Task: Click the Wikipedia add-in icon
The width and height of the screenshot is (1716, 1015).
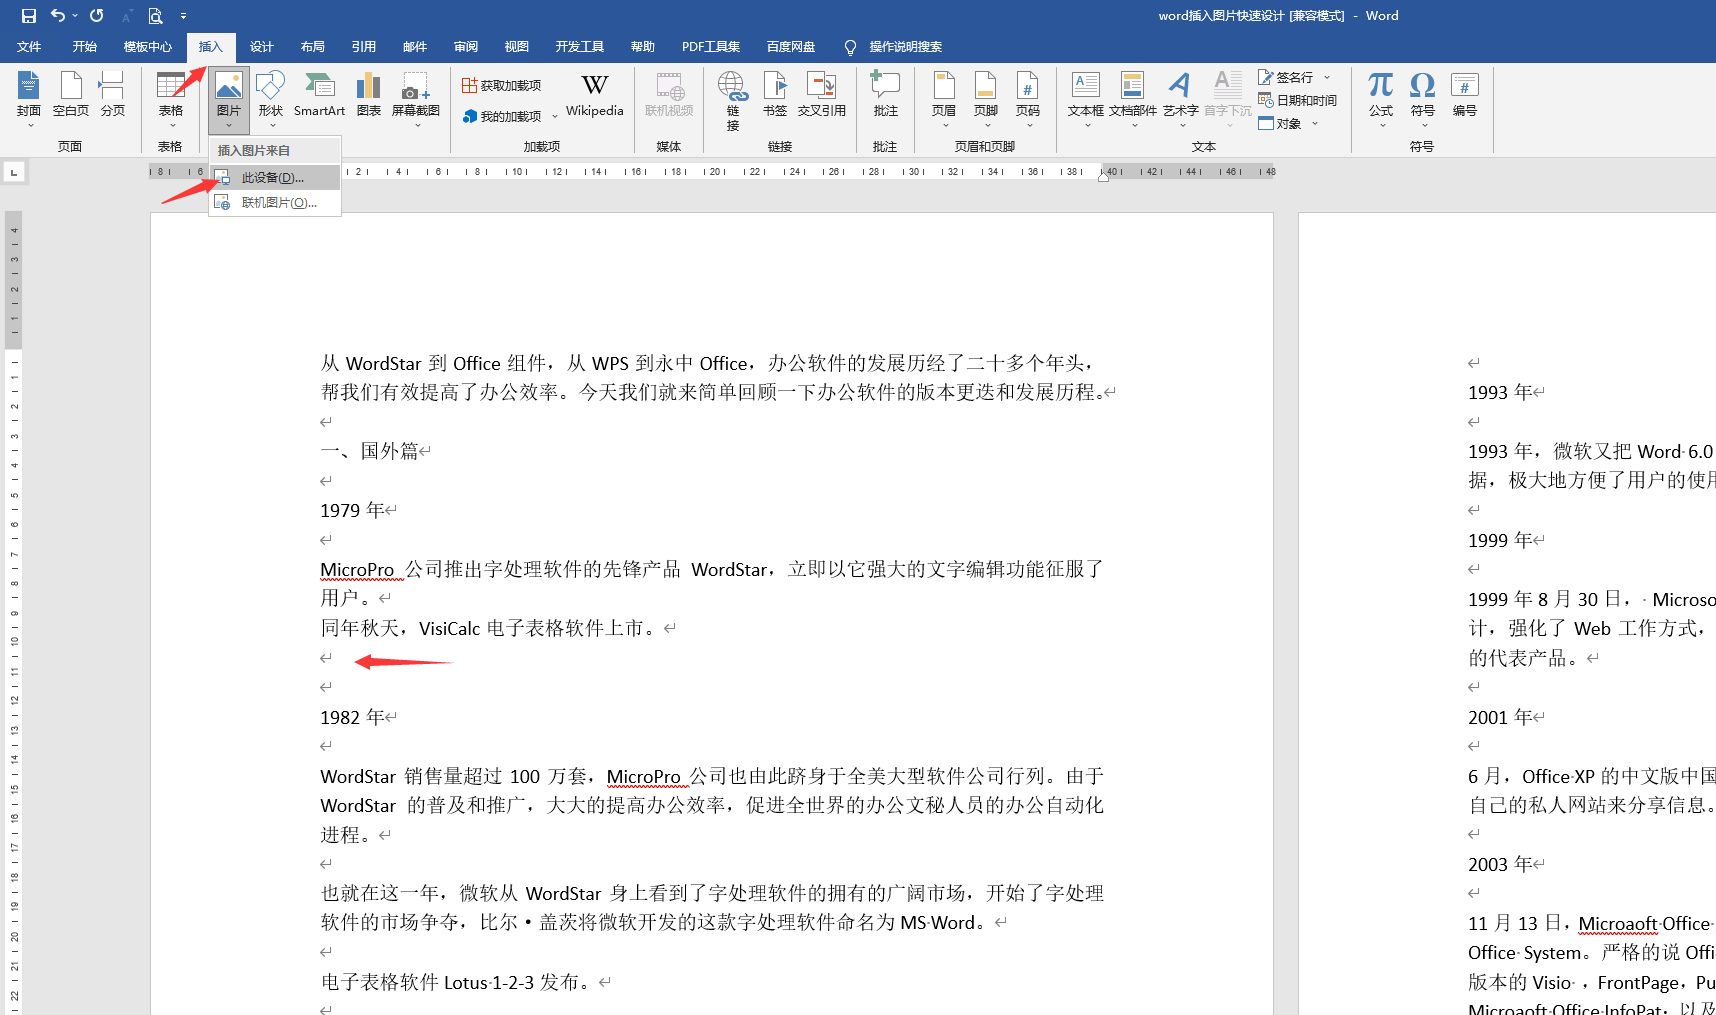Action: [x=594, y=95]
